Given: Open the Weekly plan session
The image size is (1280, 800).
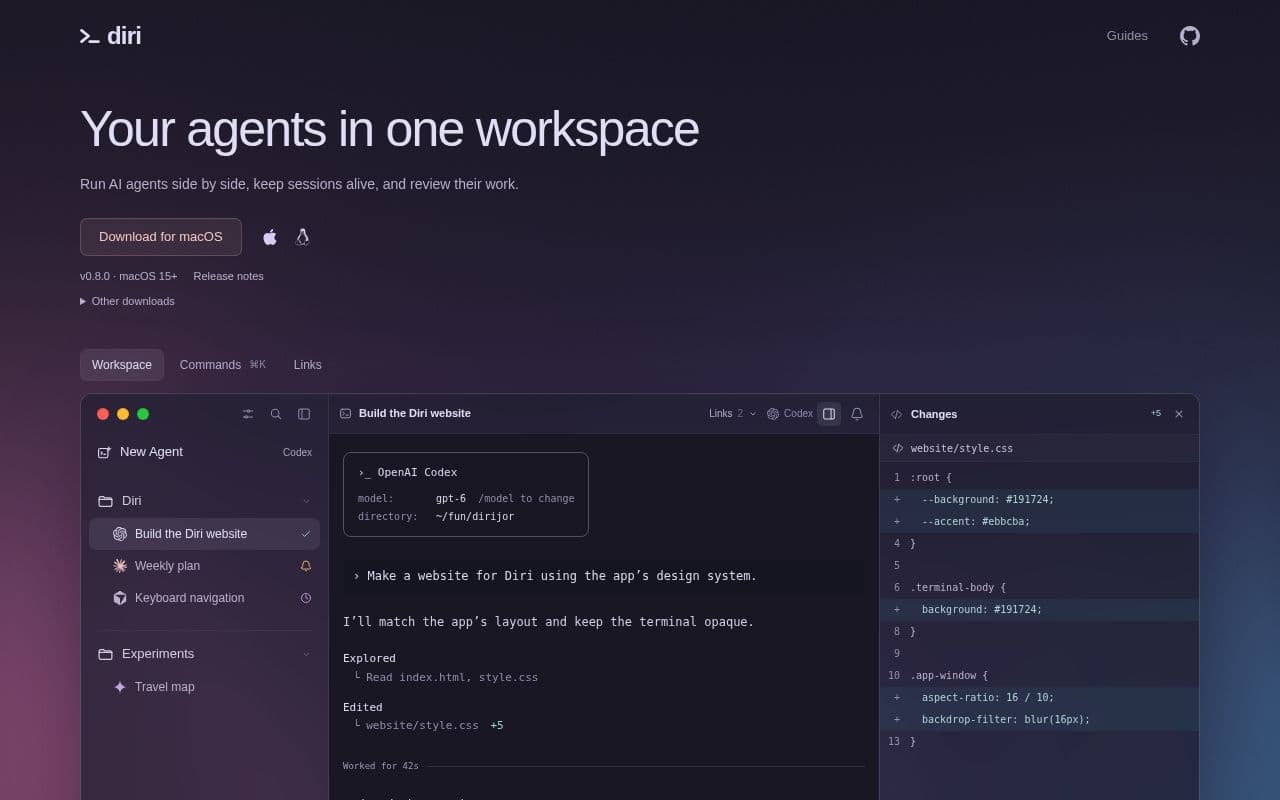Looking at the screenshot, I should pyautogui.click(x=204, y=566).
